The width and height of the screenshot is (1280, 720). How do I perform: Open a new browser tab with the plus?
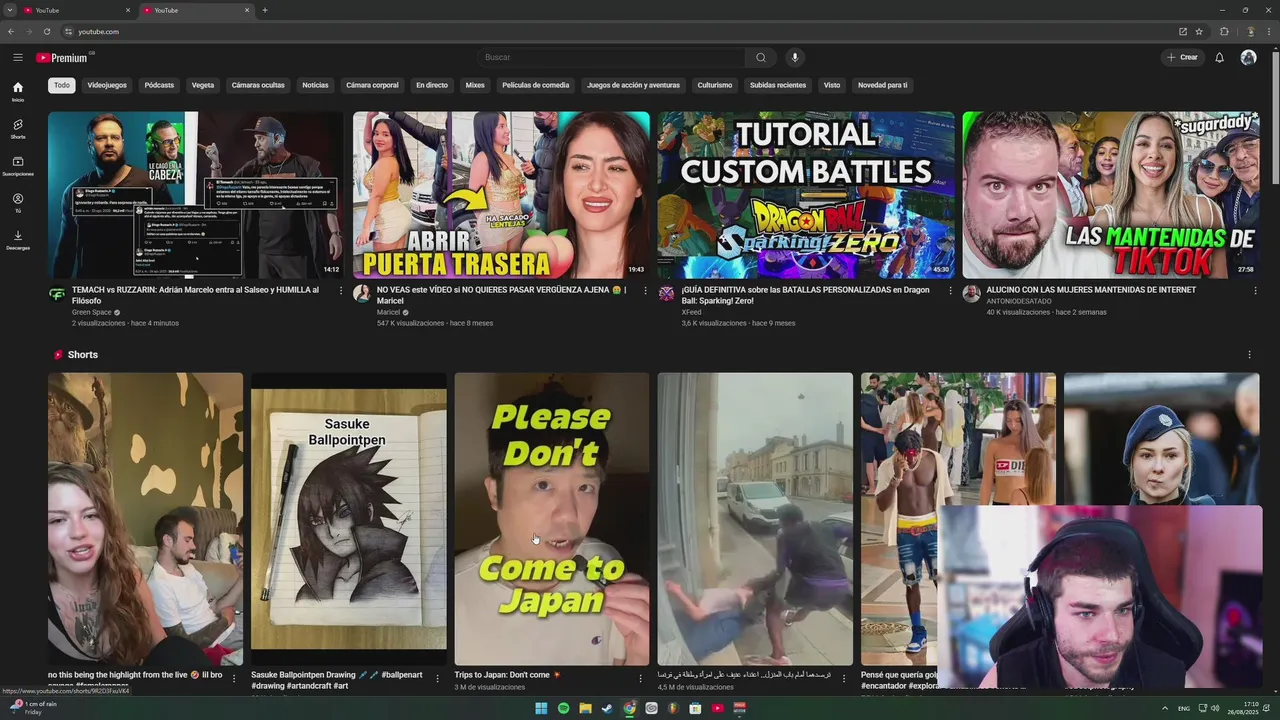[265, 10]
